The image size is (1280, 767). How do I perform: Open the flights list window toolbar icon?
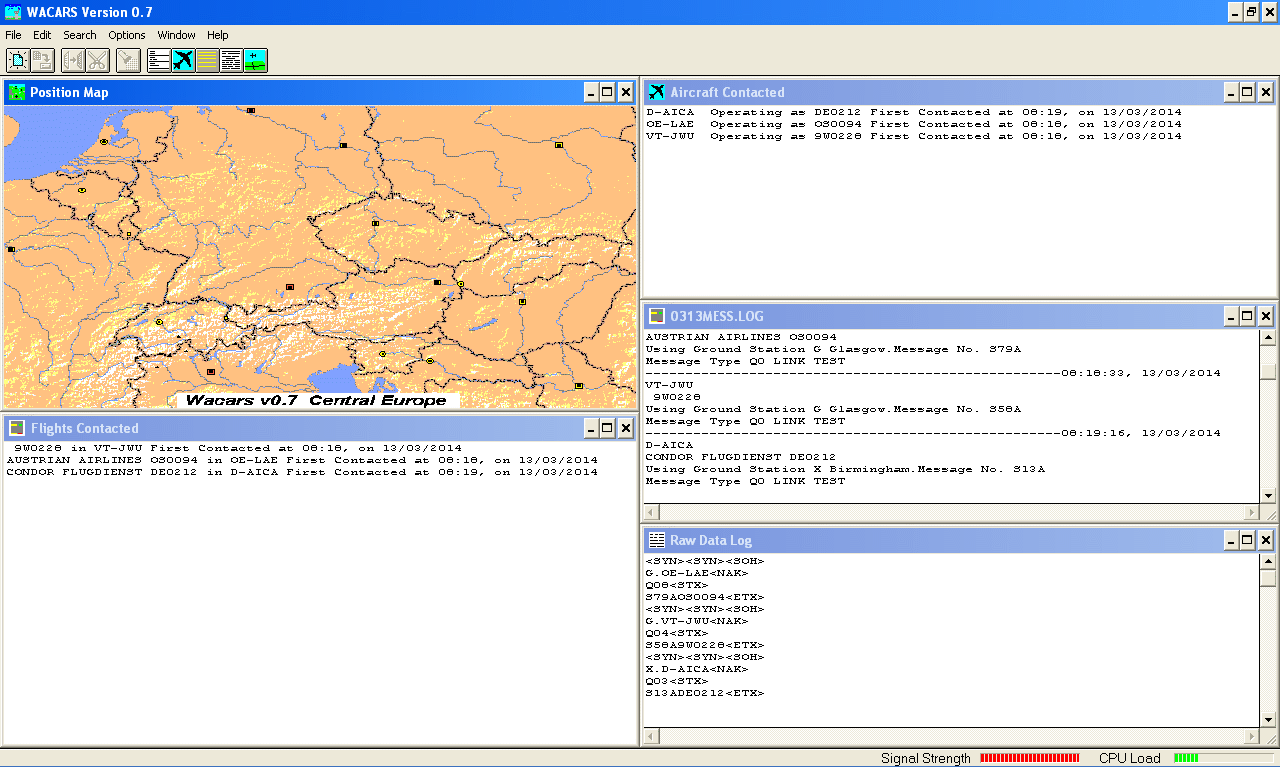click(x=159, y=61)
